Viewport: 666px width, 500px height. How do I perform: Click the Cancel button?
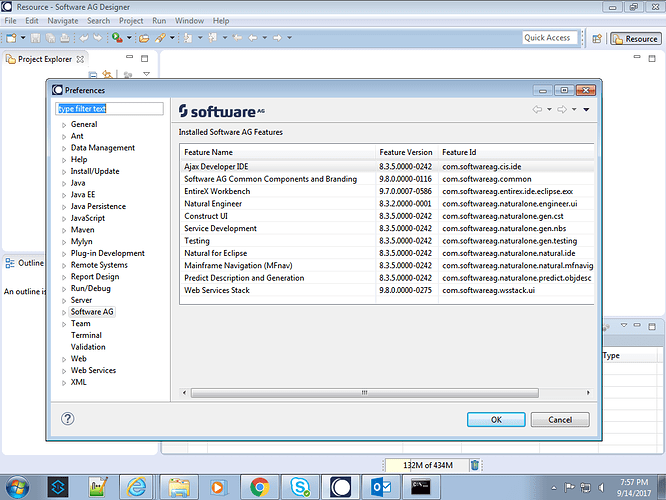coord(560,420)
